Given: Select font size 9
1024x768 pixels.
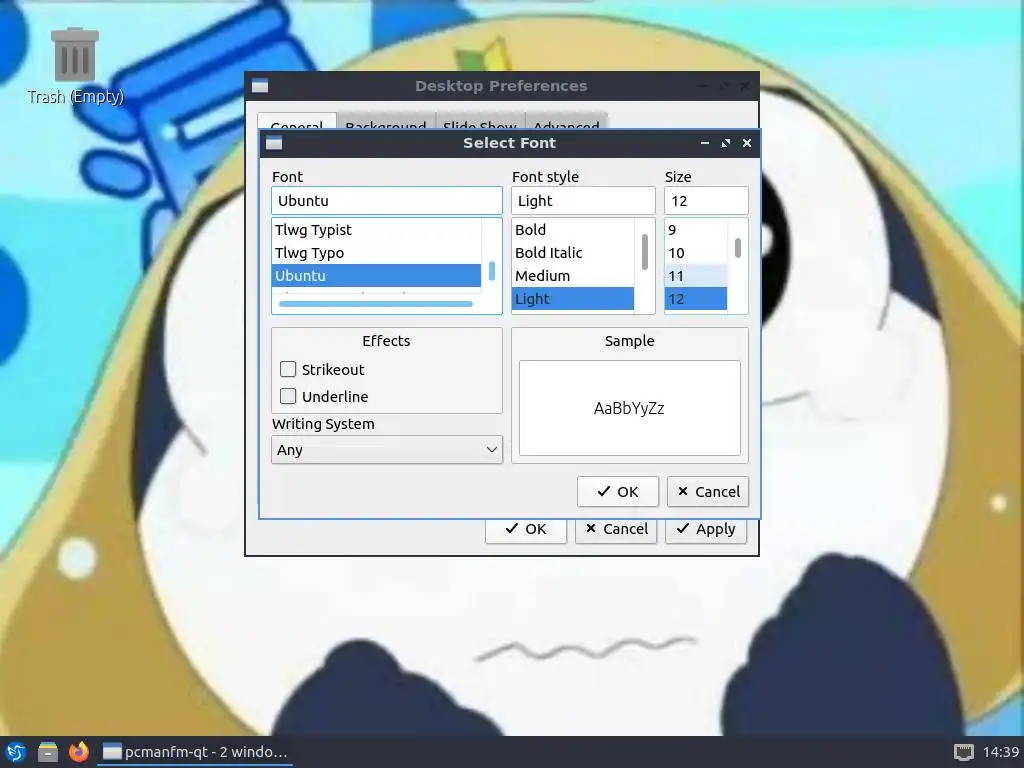Looking at the screenshot, I should pos(696,230).
